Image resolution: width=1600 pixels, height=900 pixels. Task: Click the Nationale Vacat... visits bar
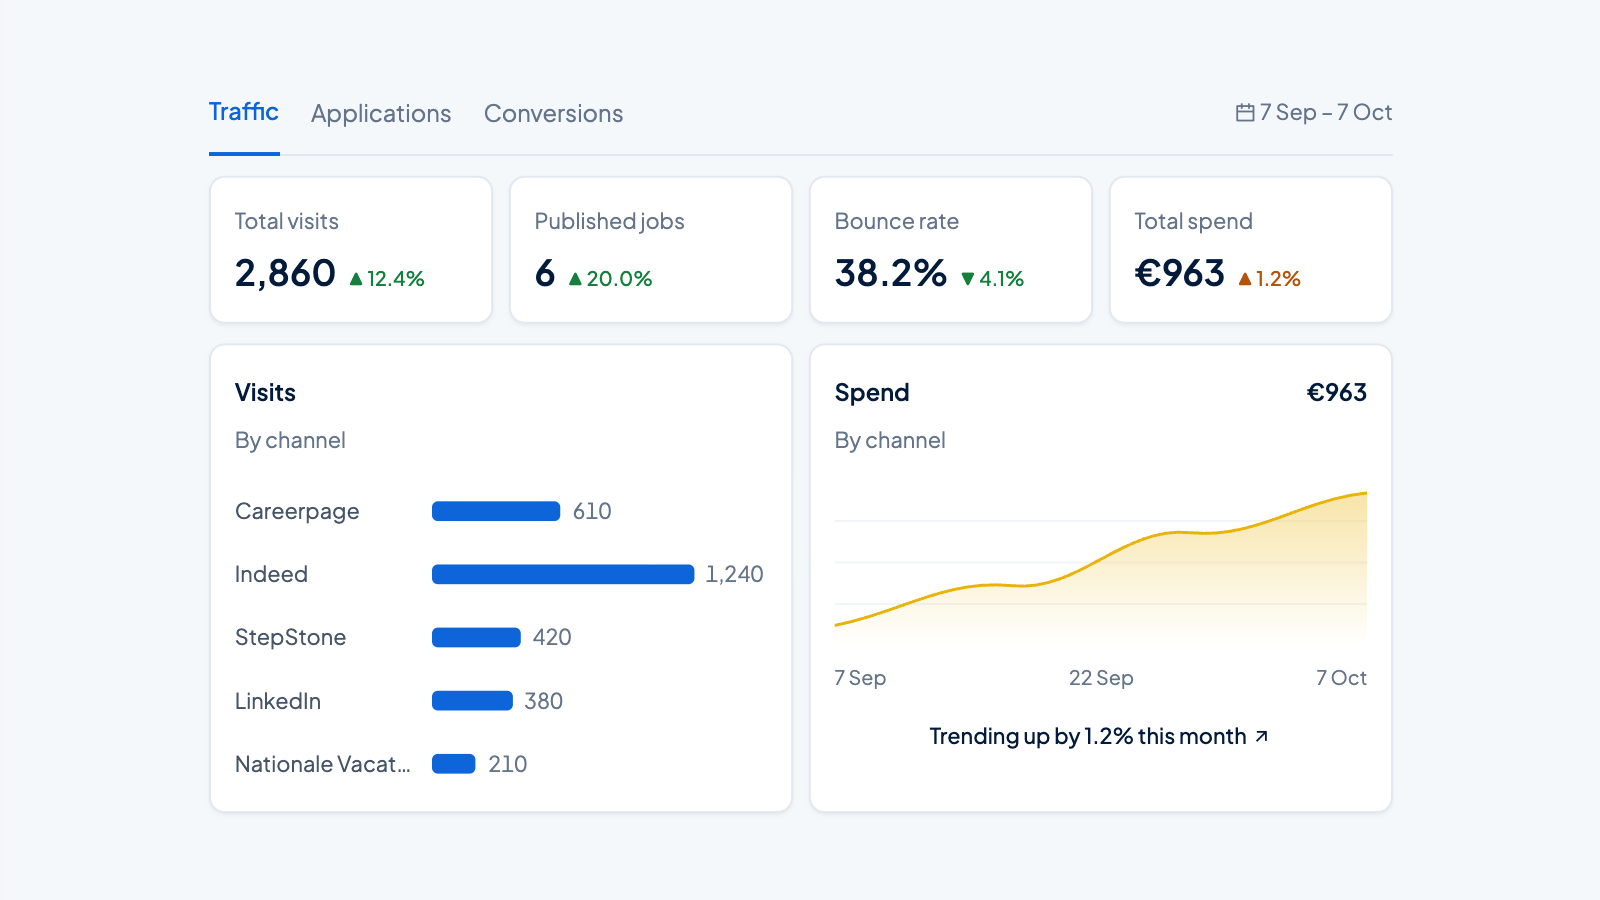pos(454,764)
